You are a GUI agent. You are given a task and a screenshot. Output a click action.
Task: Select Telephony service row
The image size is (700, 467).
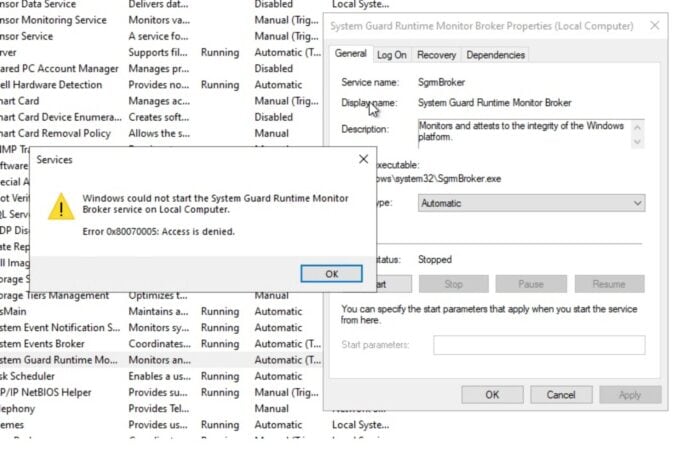[x=161, y=409]
